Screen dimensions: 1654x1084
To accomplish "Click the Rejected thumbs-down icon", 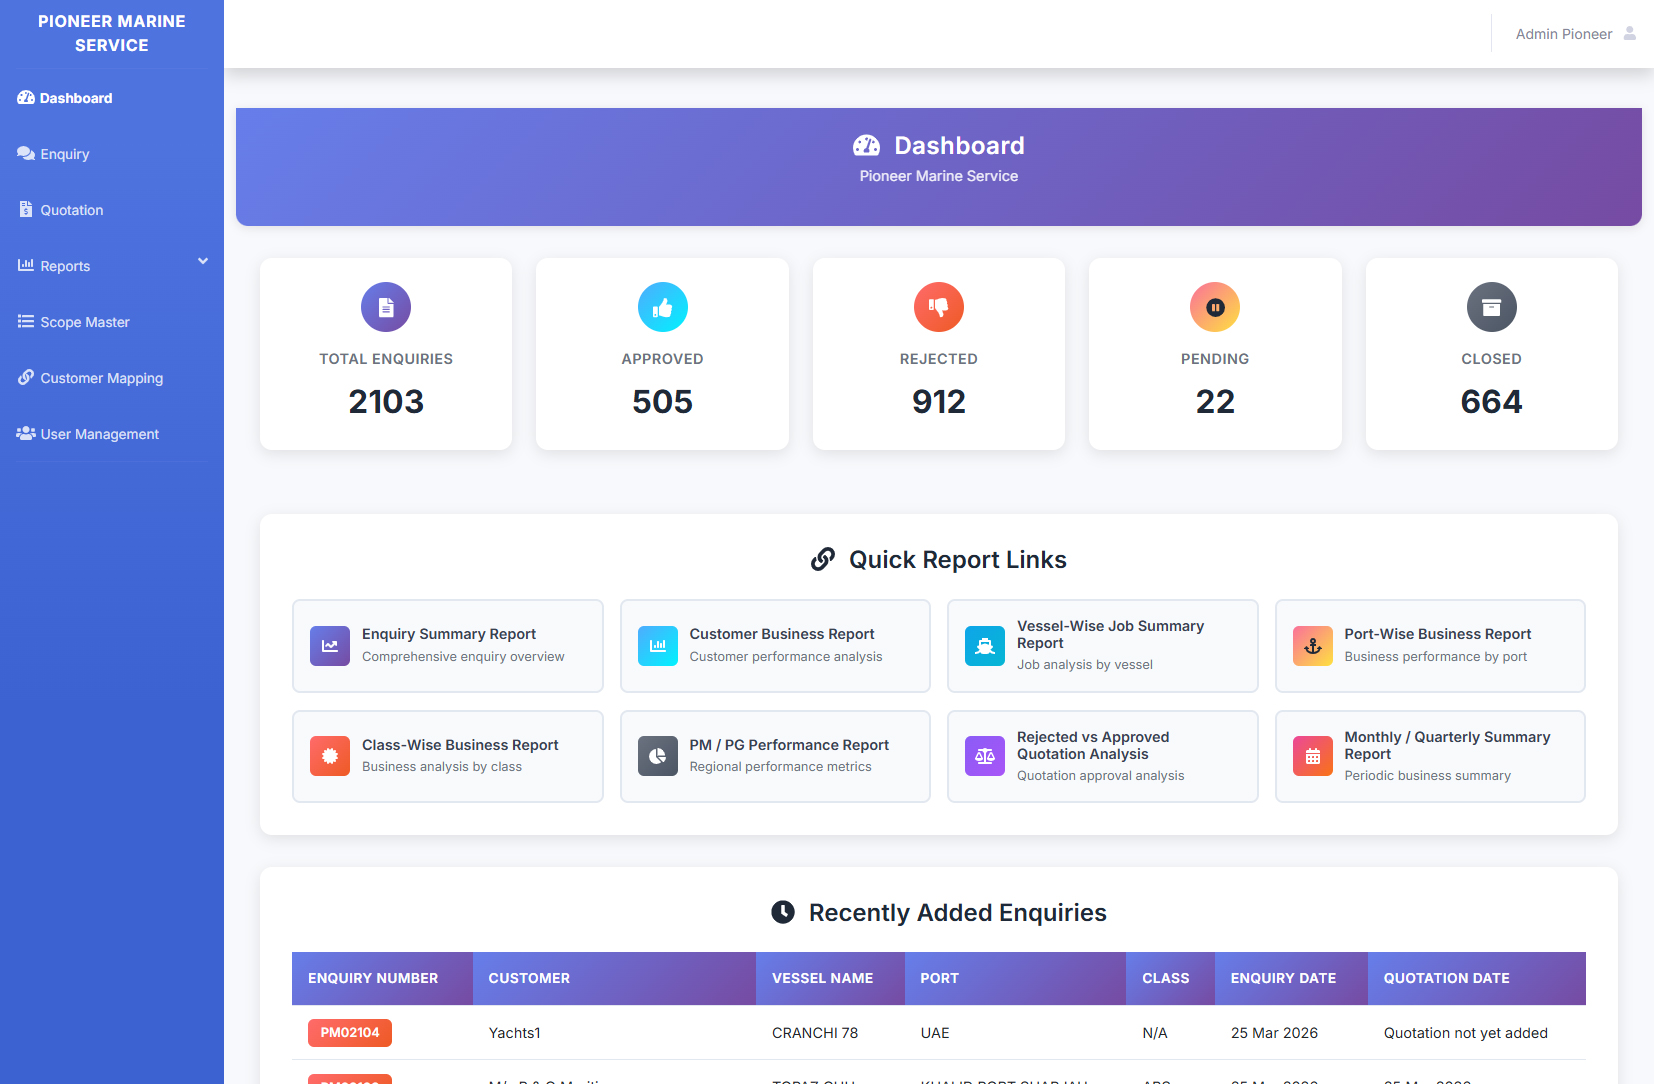I will 938,307.
